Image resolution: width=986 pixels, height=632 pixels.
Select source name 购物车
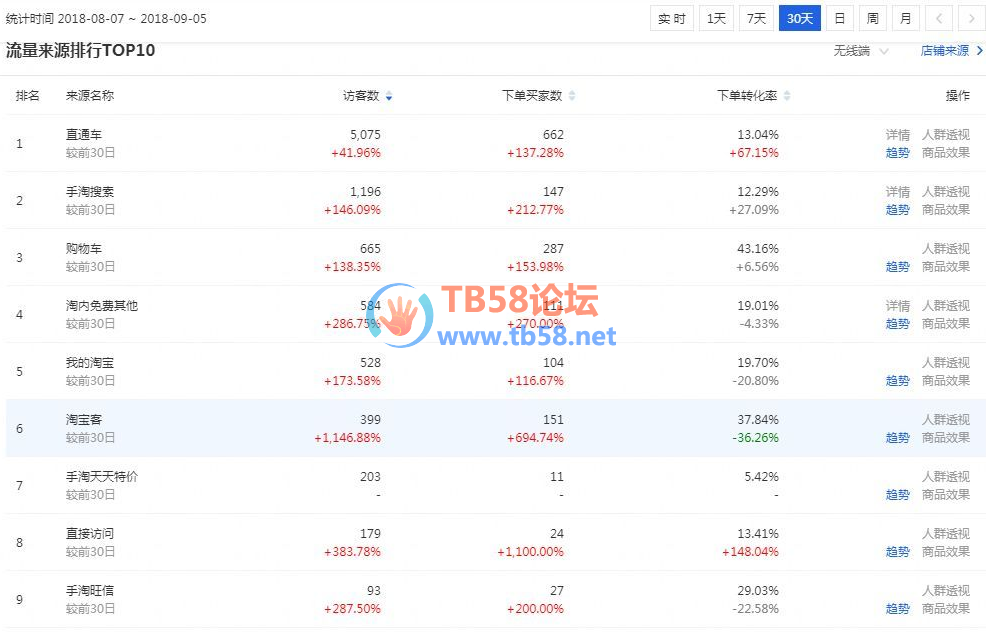[84, 249]
